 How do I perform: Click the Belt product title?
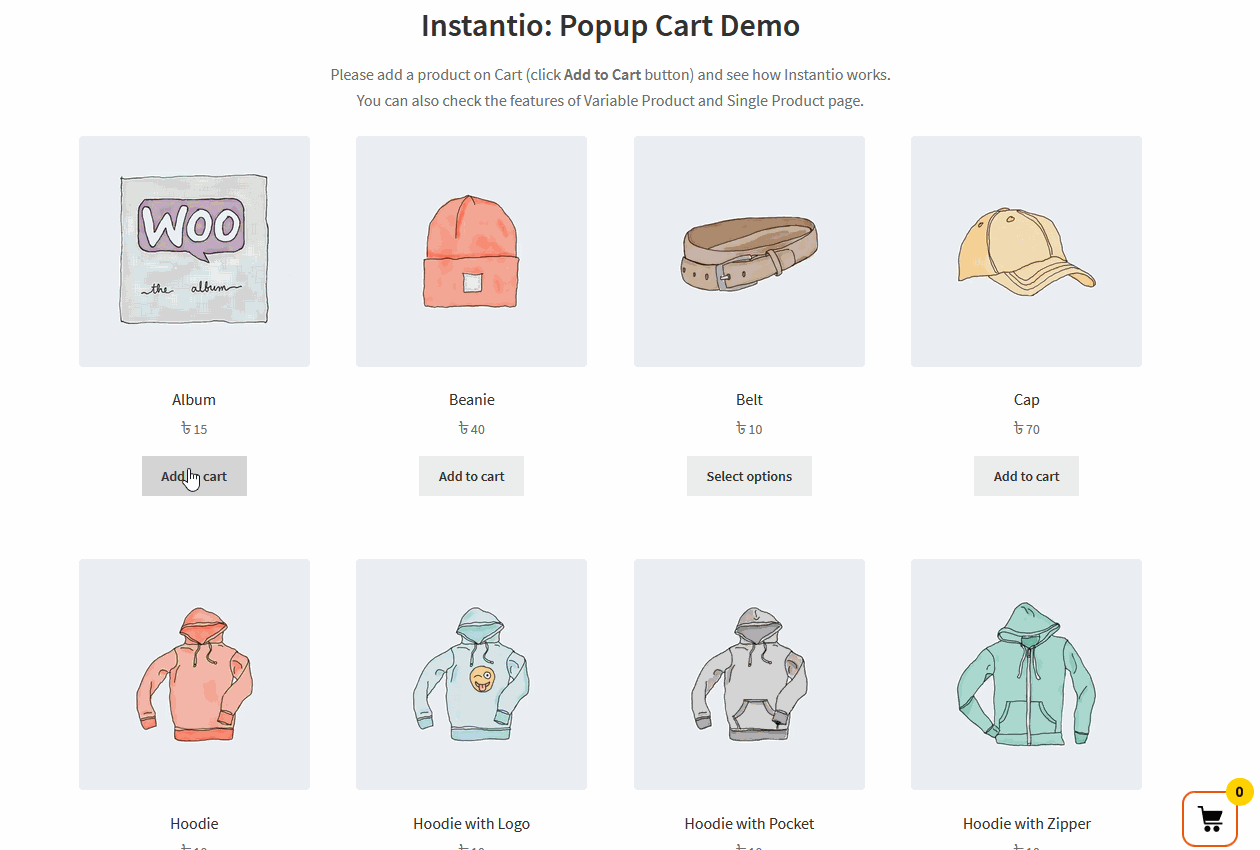coord(749,399)
